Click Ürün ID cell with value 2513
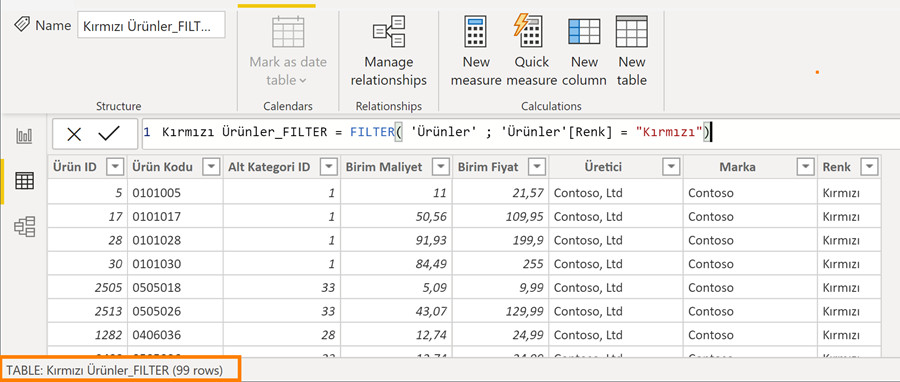Screen dimensions: 900x382 (x=88, y=311)
